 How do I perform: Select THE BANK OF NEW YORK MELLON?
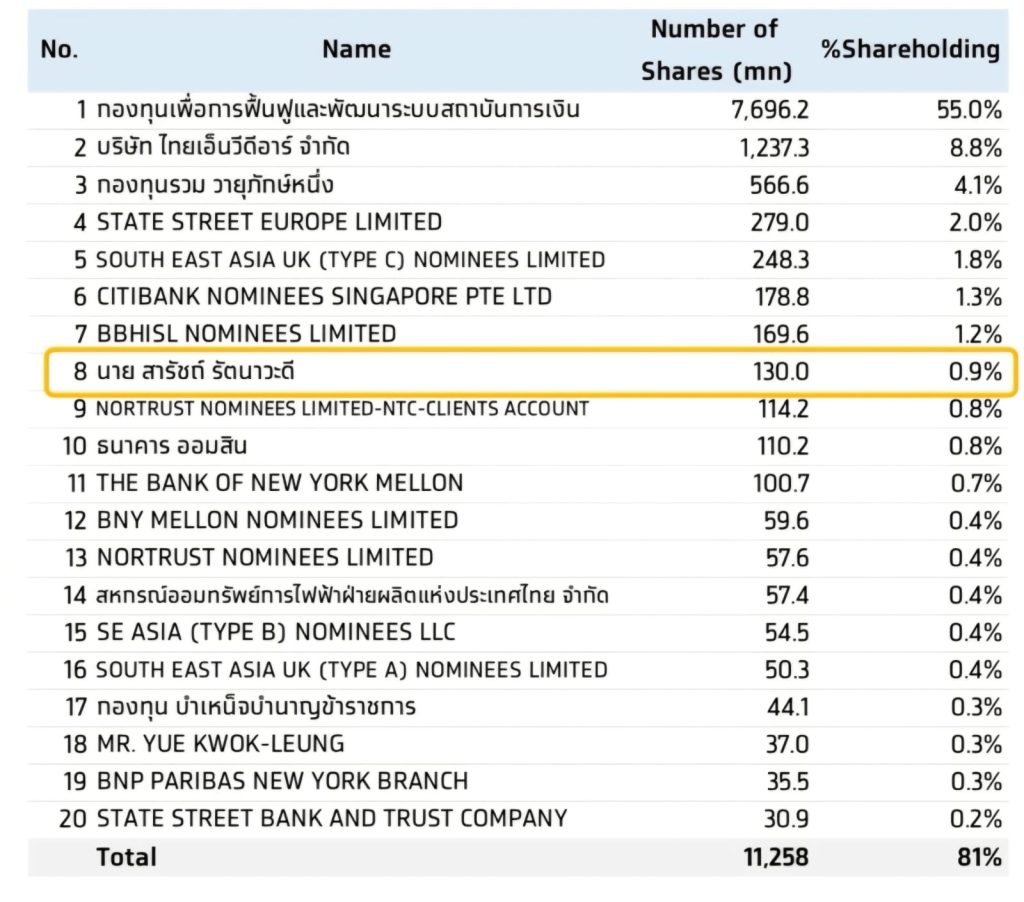tap(280, 483)
